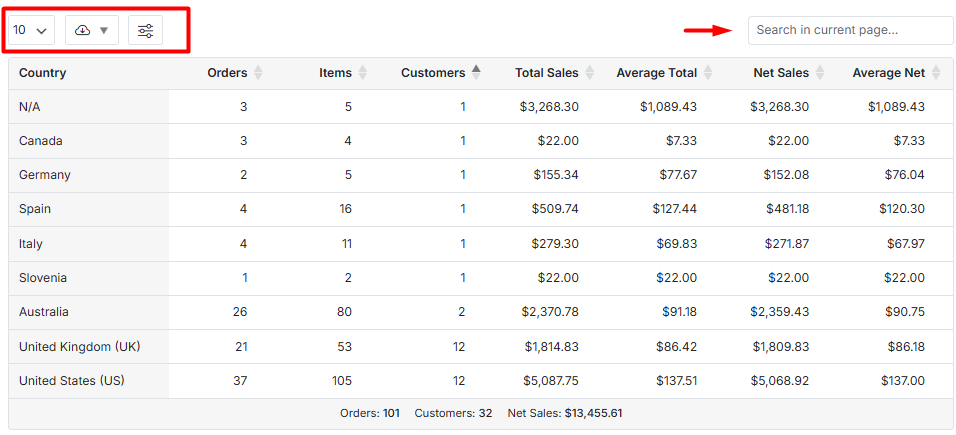Image resolution: width=956 pixels, height=435 pixels.
Task: Sort table by Total Sales arrows
Action: click(x=590, y=73)
